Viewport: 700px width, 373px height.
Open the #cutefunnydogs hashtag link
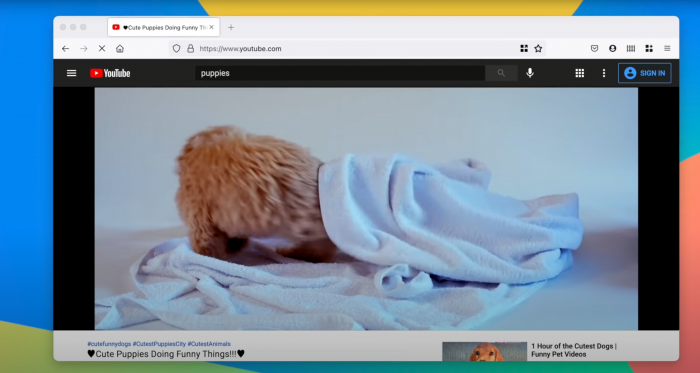(109, 344)
